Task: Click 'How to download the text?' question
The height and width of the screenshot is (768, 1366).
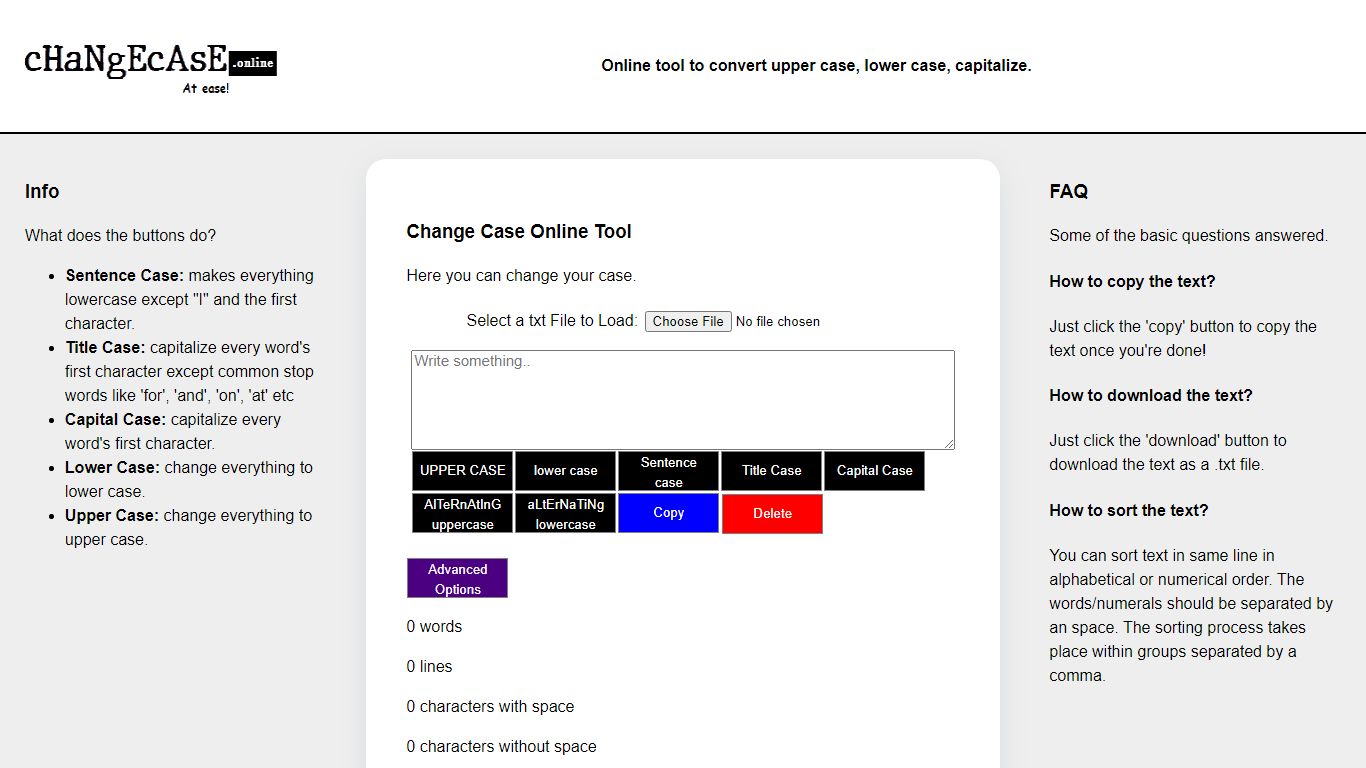Action: [x=1151, y=395]
